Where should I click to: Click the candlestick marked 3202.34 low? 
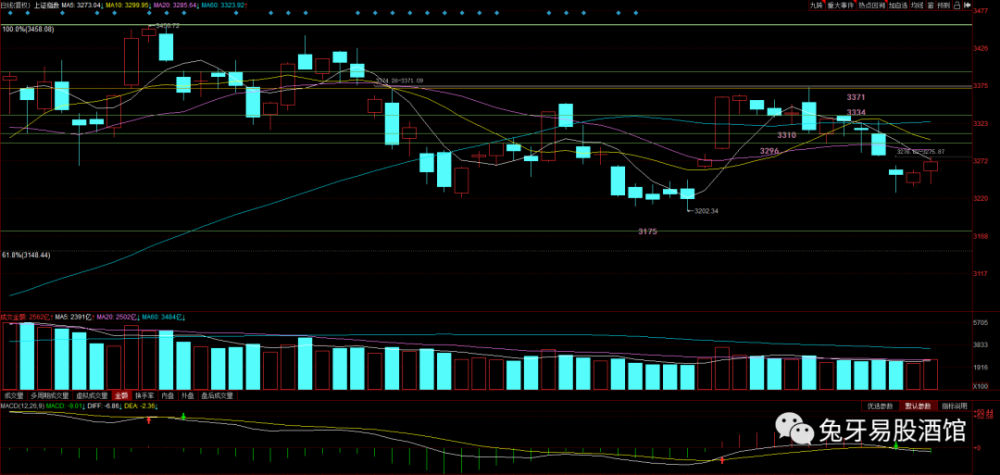[688, 194]
